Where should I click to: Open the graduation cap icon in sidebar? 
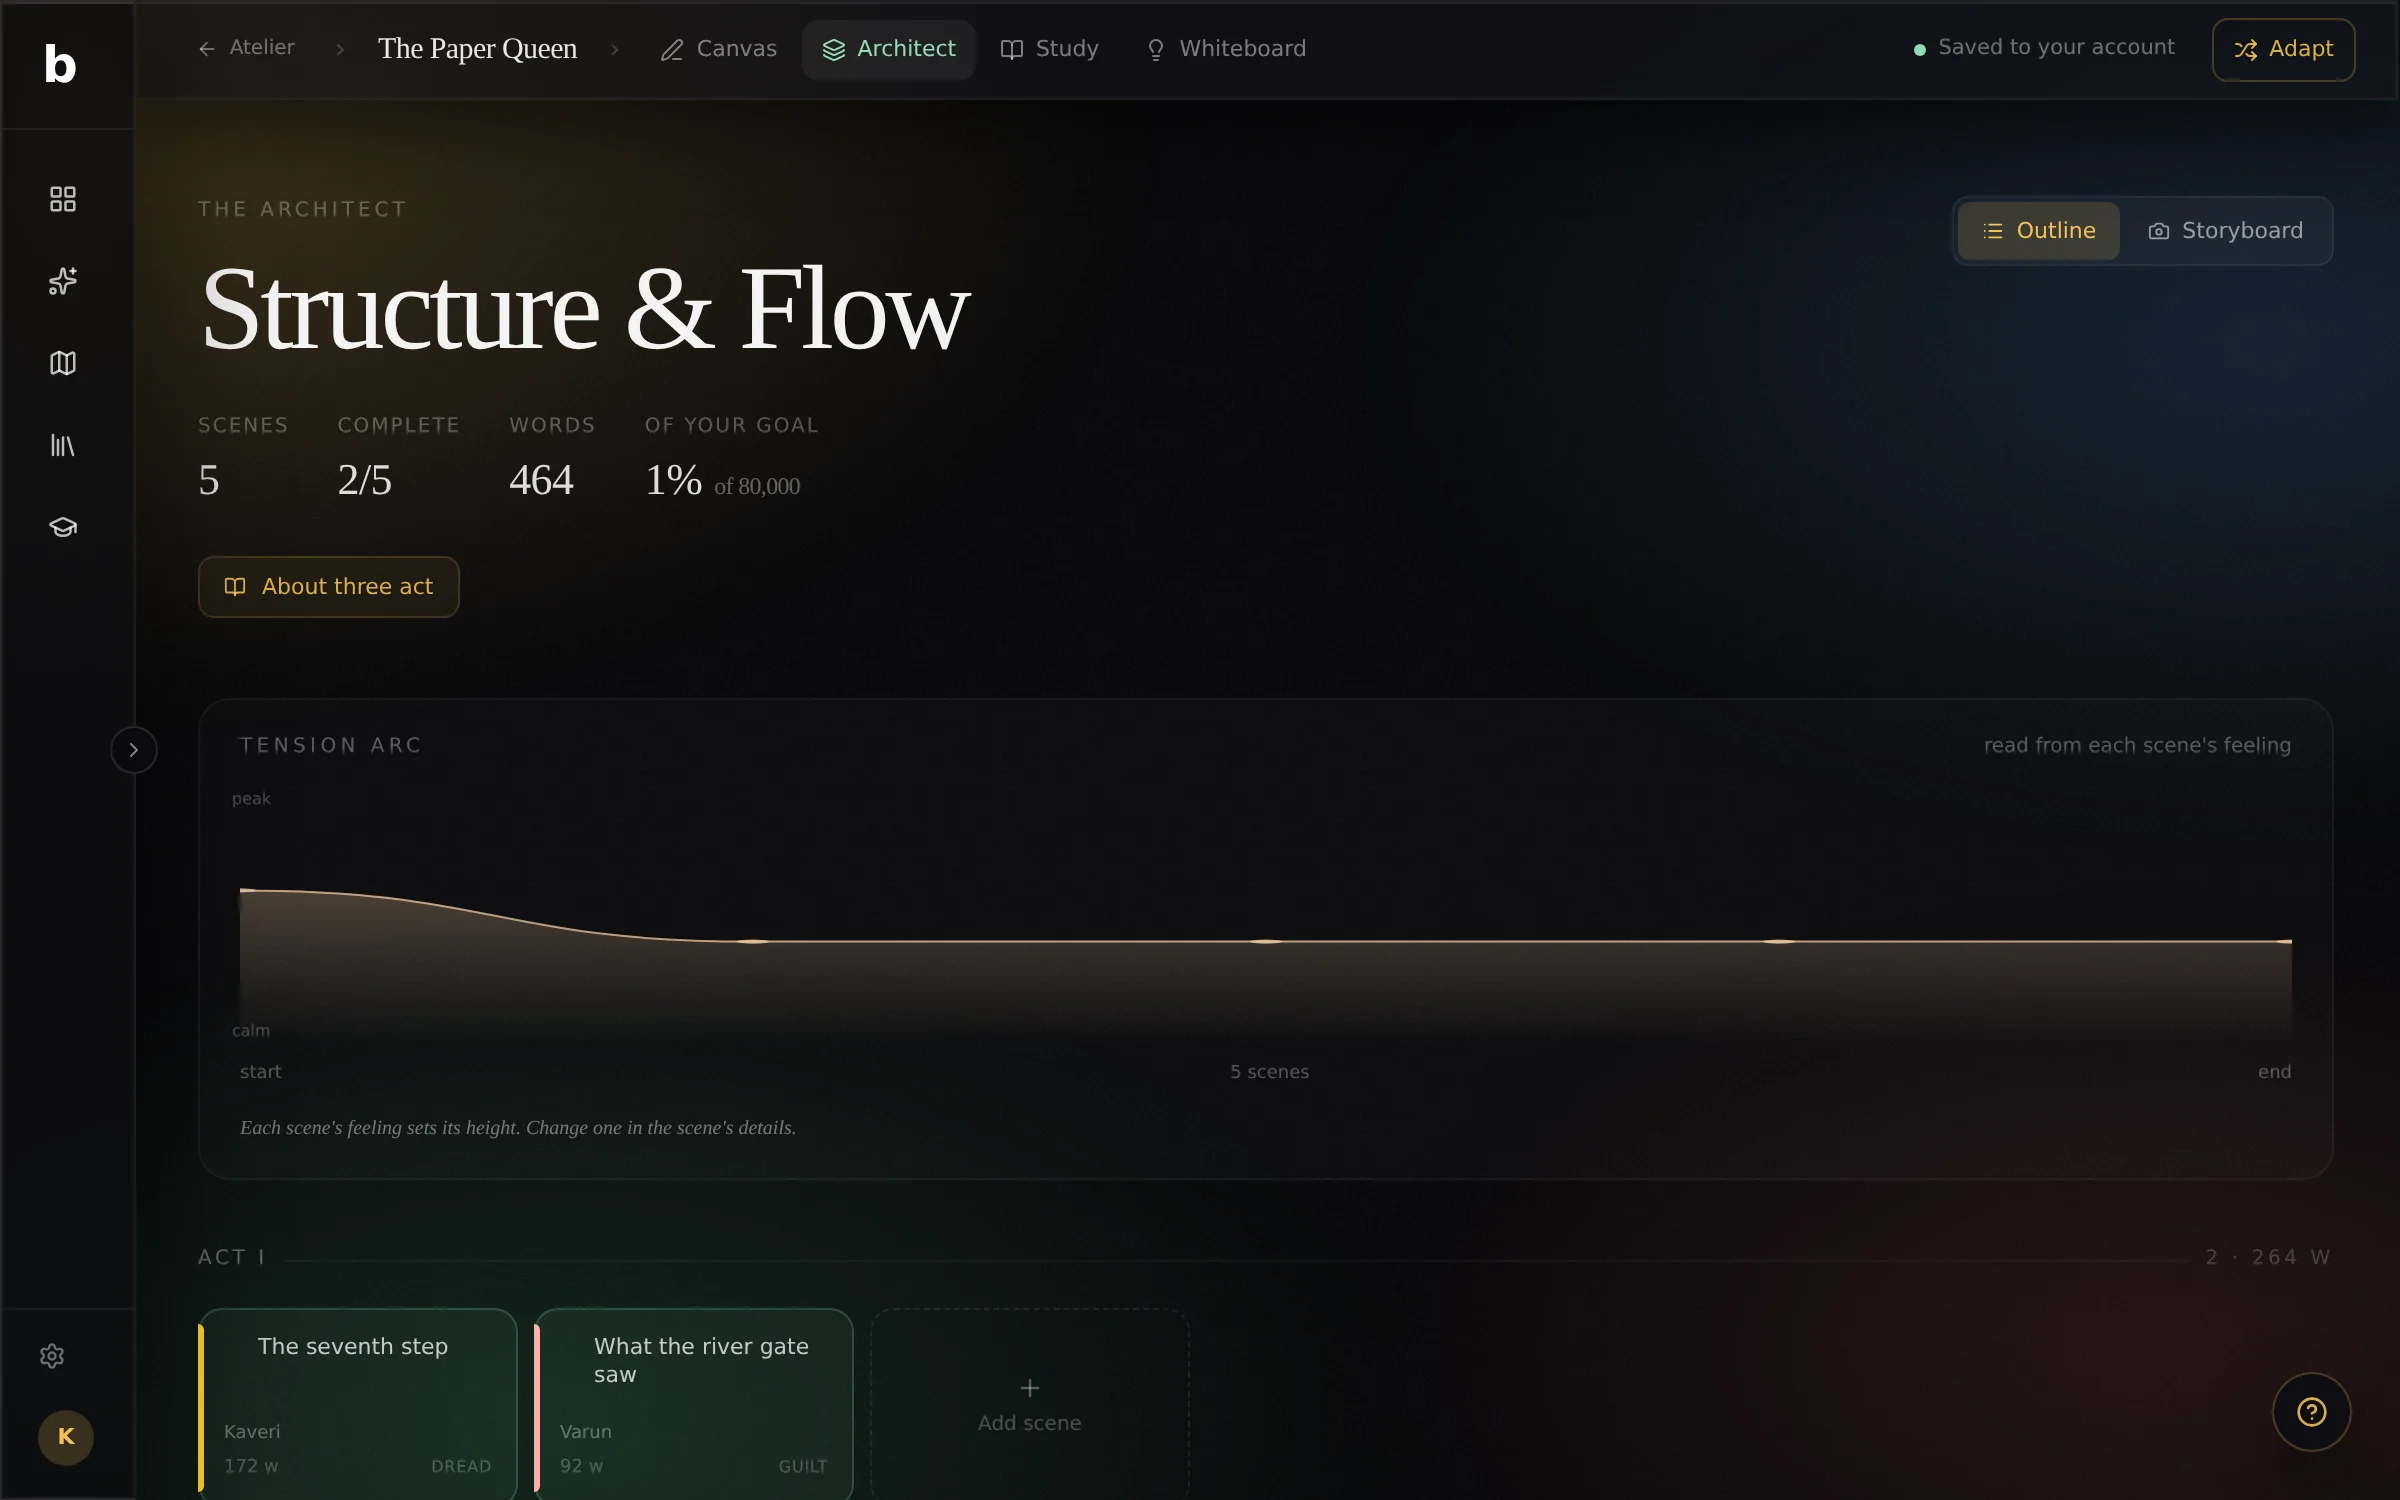pyautogui.click(x=63, y=527)
